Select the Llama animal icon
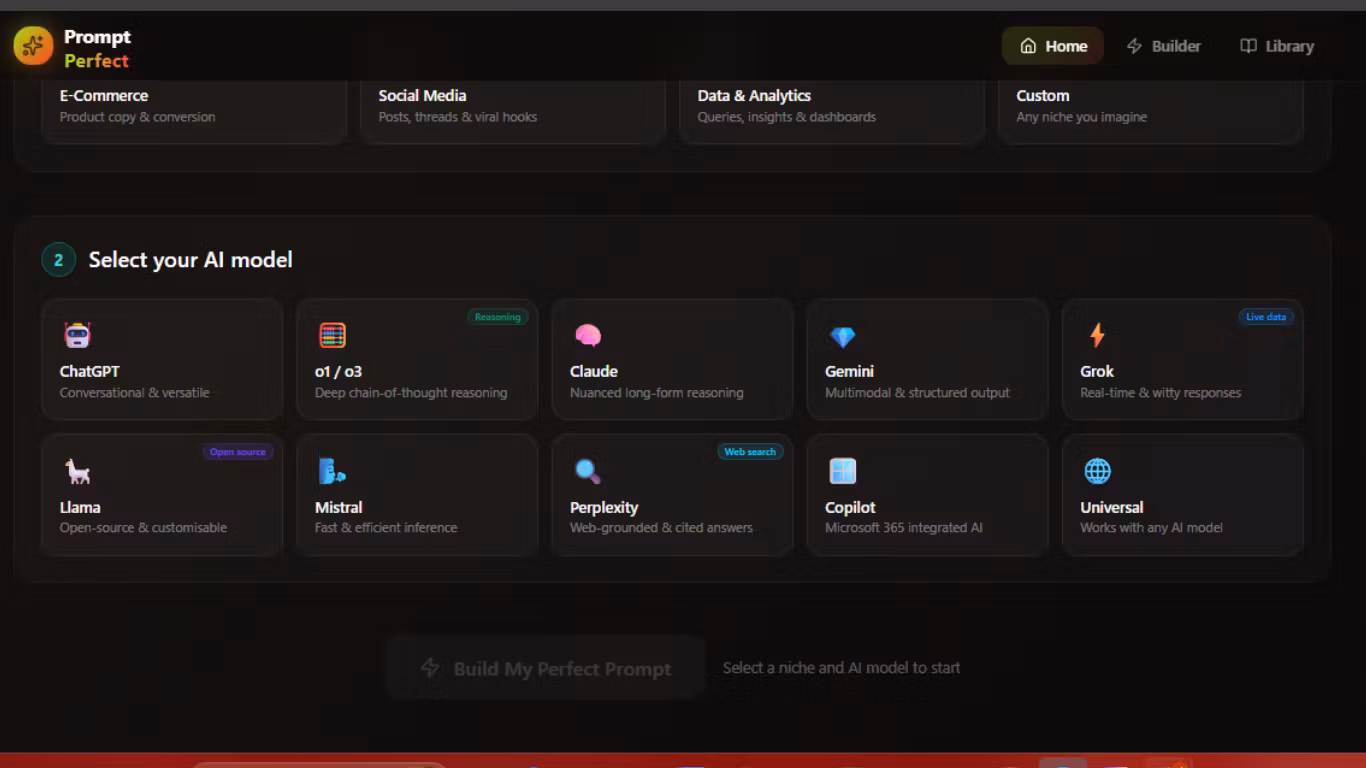This screenshot has height=768, width=1366. pos(77,471)
